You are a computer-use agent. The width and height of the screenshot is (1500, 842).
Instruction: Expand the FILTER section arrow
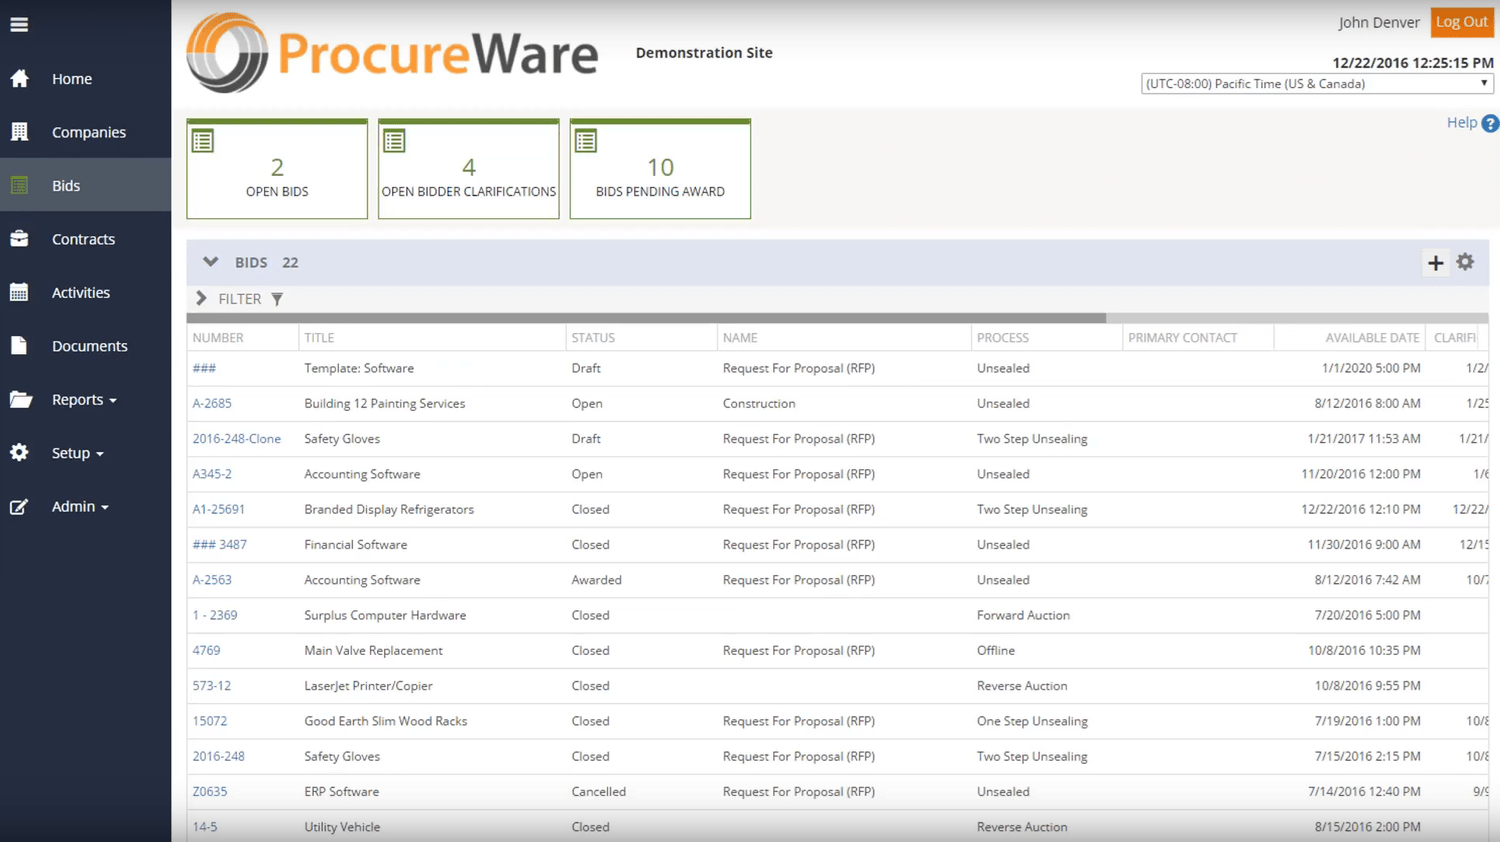coord(200,298)
